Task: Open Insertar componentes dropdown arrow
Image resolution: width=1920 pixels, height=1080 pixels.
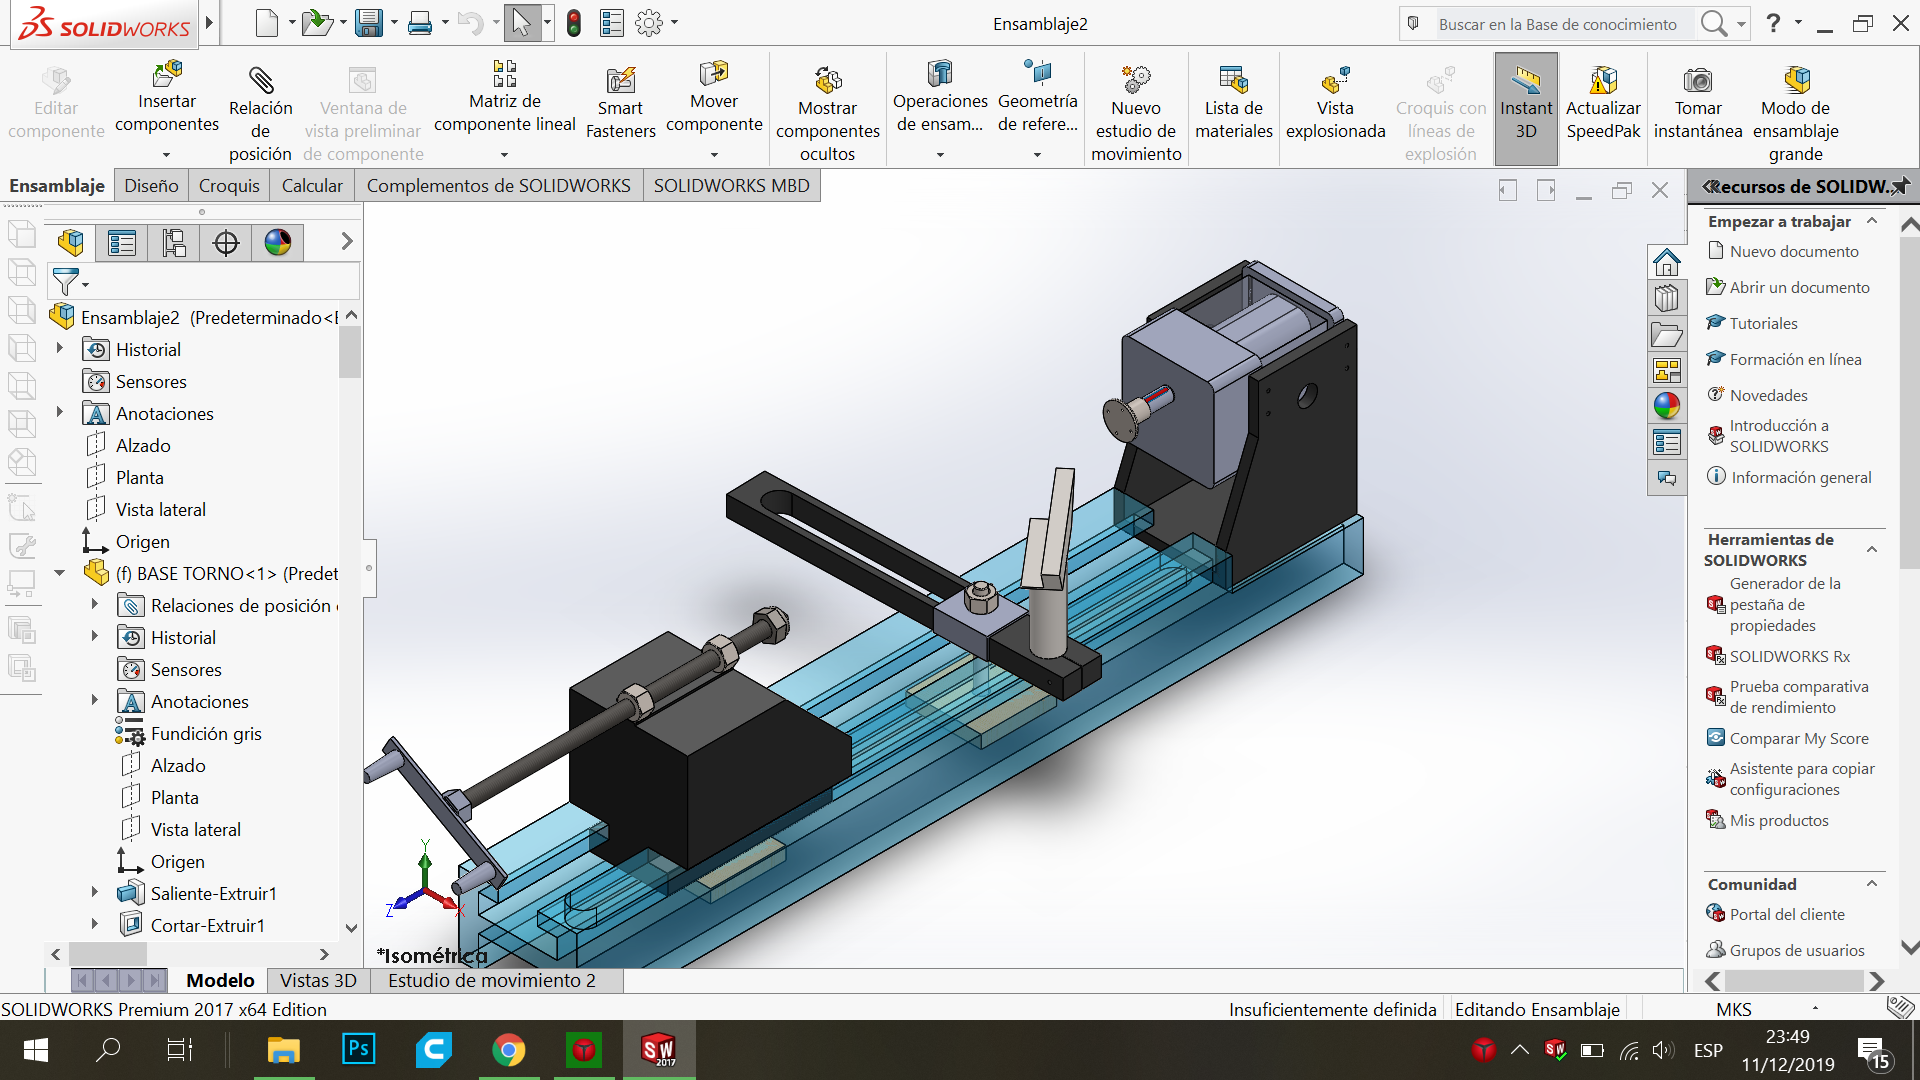Action: coord(167,155)
